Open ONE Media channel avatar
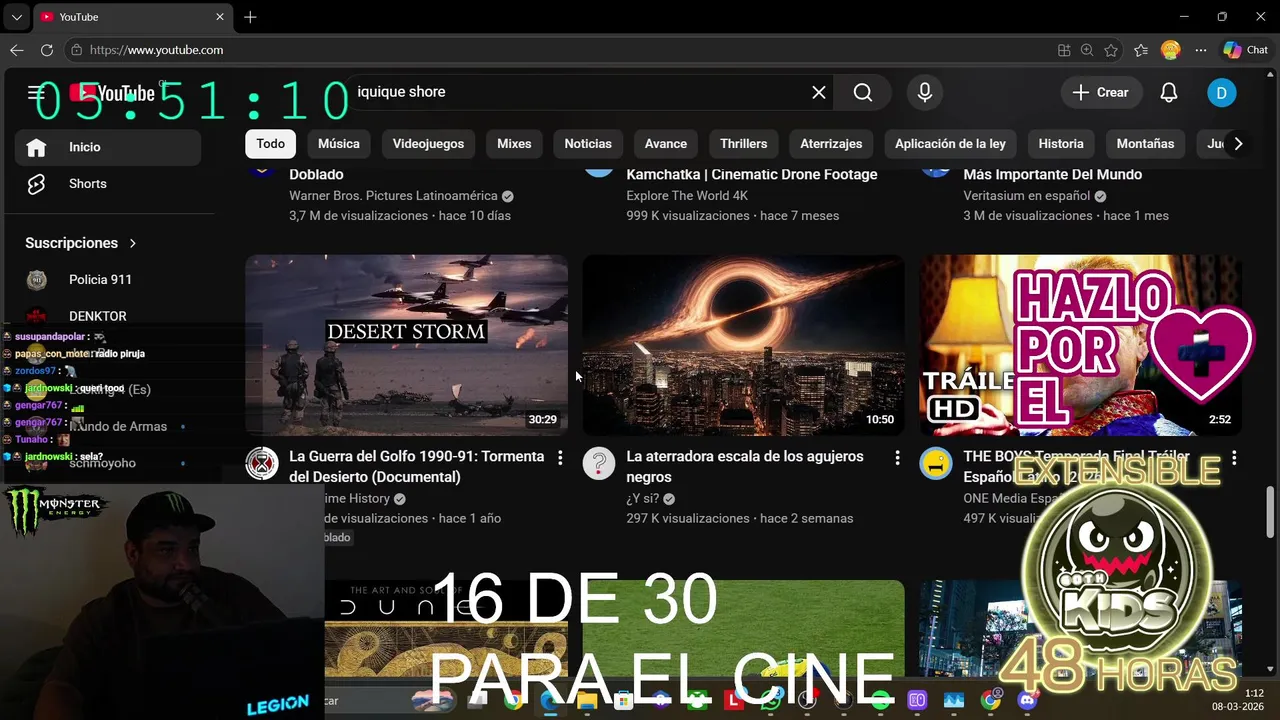 point(936,464)
